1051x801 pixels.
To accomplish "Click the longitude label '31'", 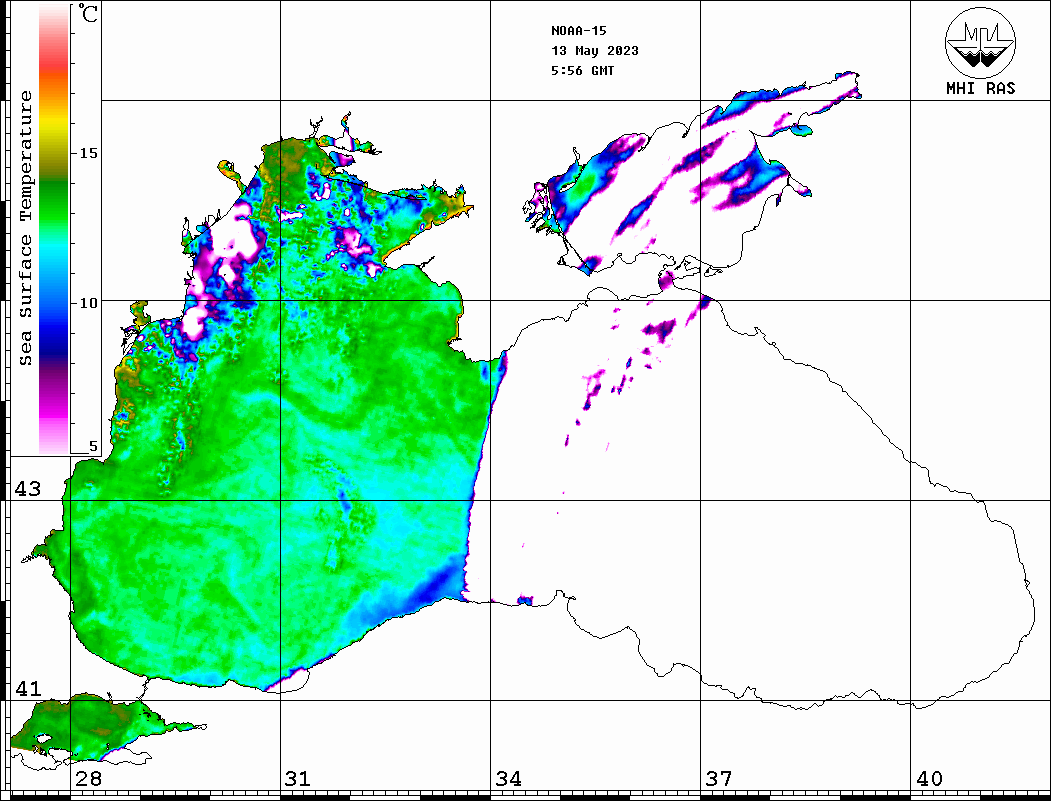I will [298, 779].
